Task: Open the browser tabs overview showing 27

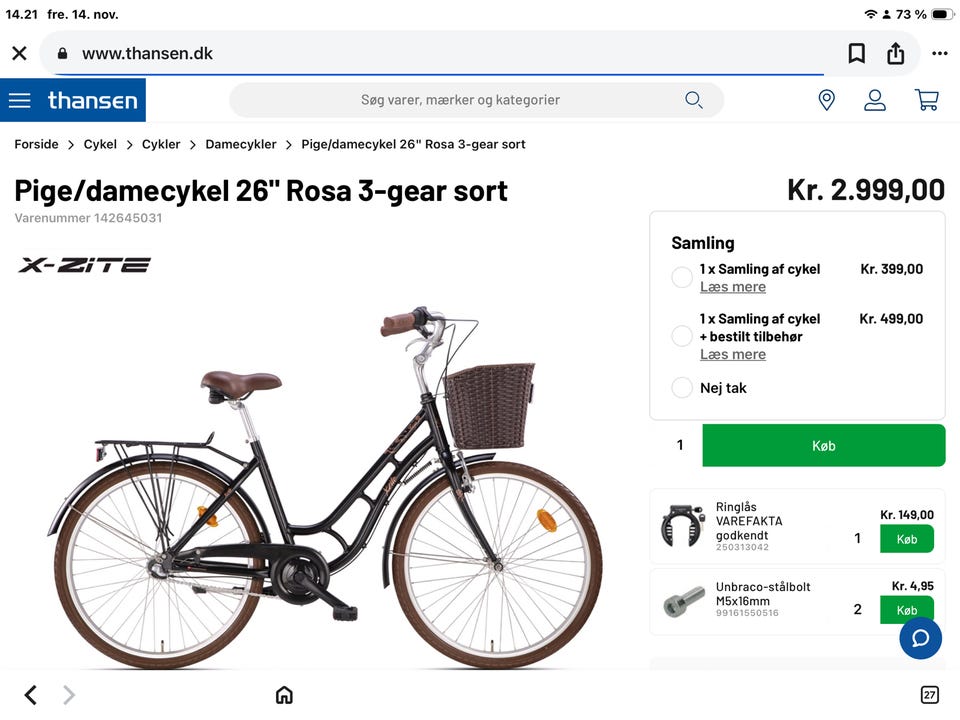Action: pyautogui.click(x=929, y=695)
